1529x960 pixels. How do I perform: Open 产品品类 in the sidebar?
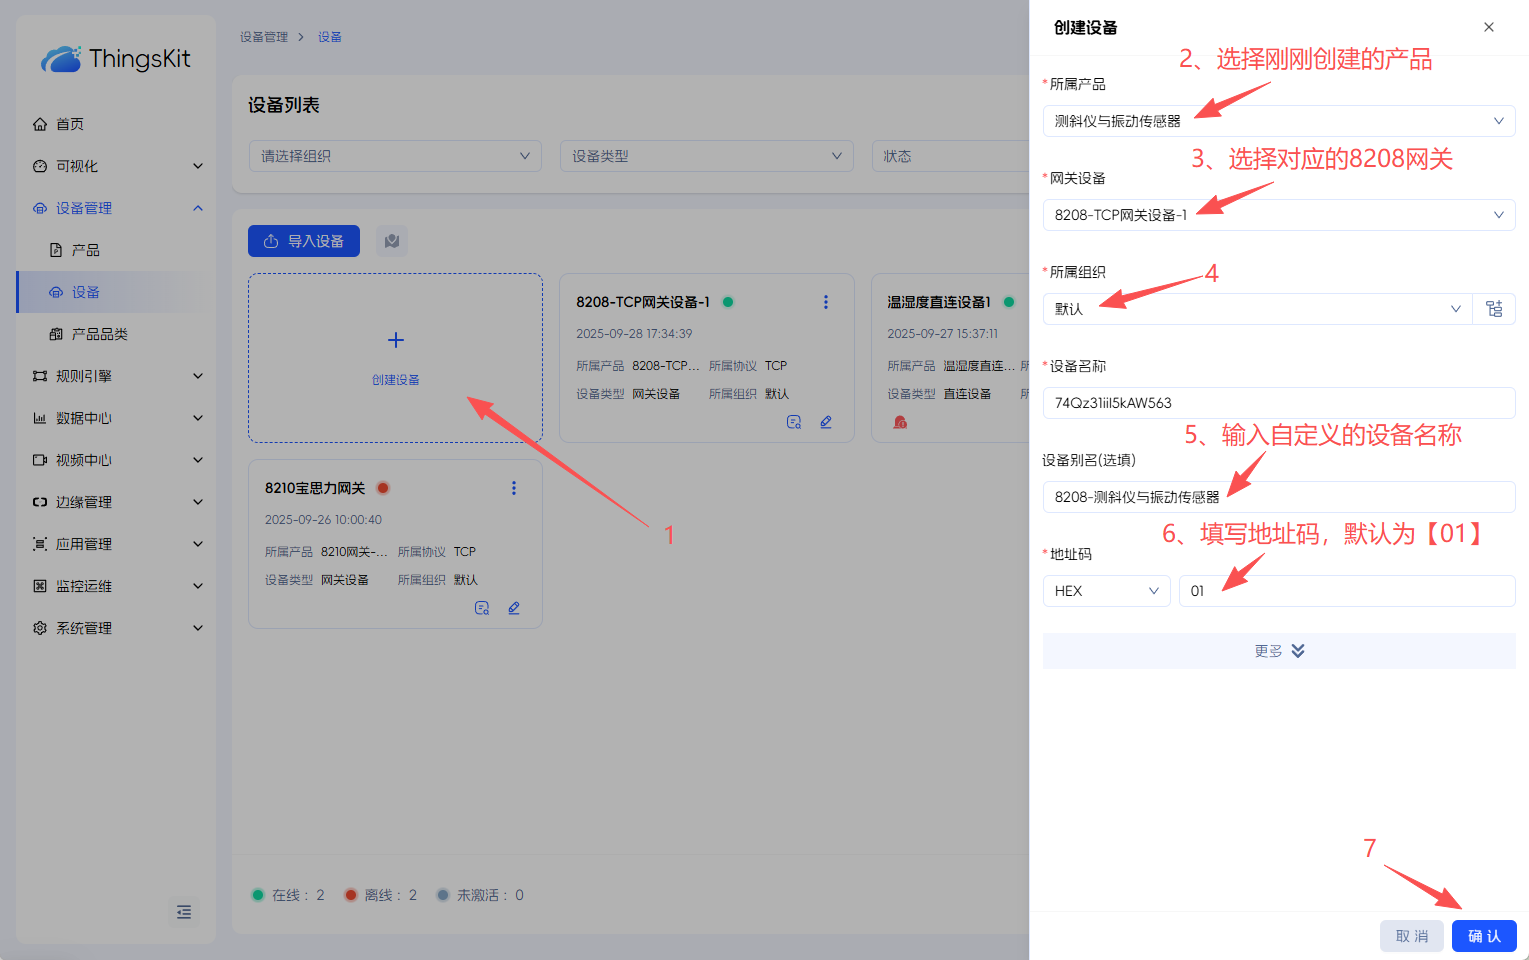click(x=99, y=334)
